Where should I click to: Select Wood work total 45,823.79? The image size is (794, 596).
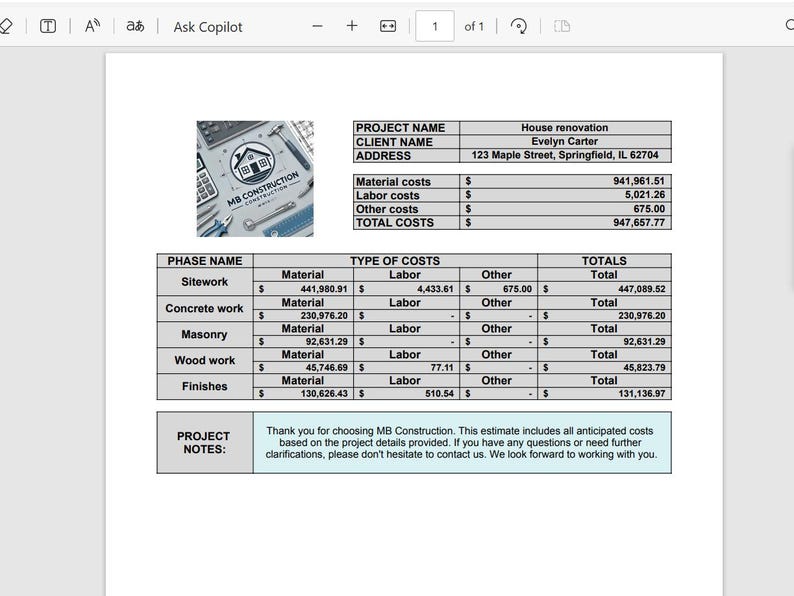click(x=644, y=368)
